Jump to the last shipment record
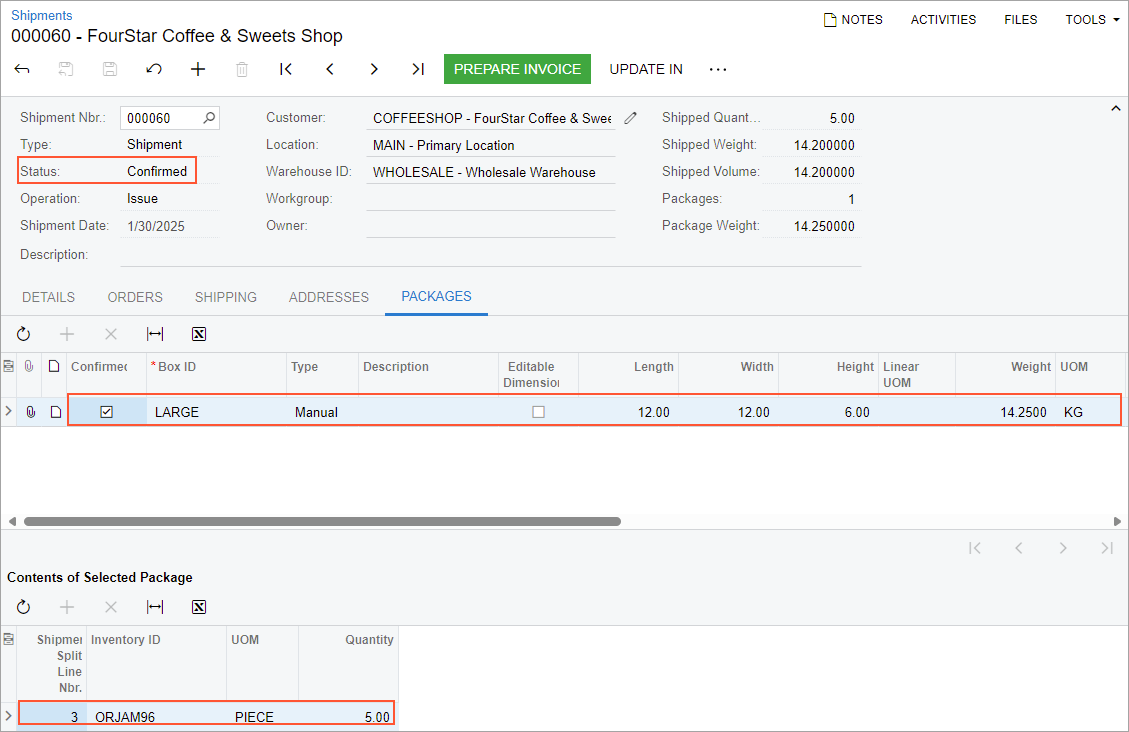Image resolution: width=1129 pixels, height=732 pixels. (418, 69)
